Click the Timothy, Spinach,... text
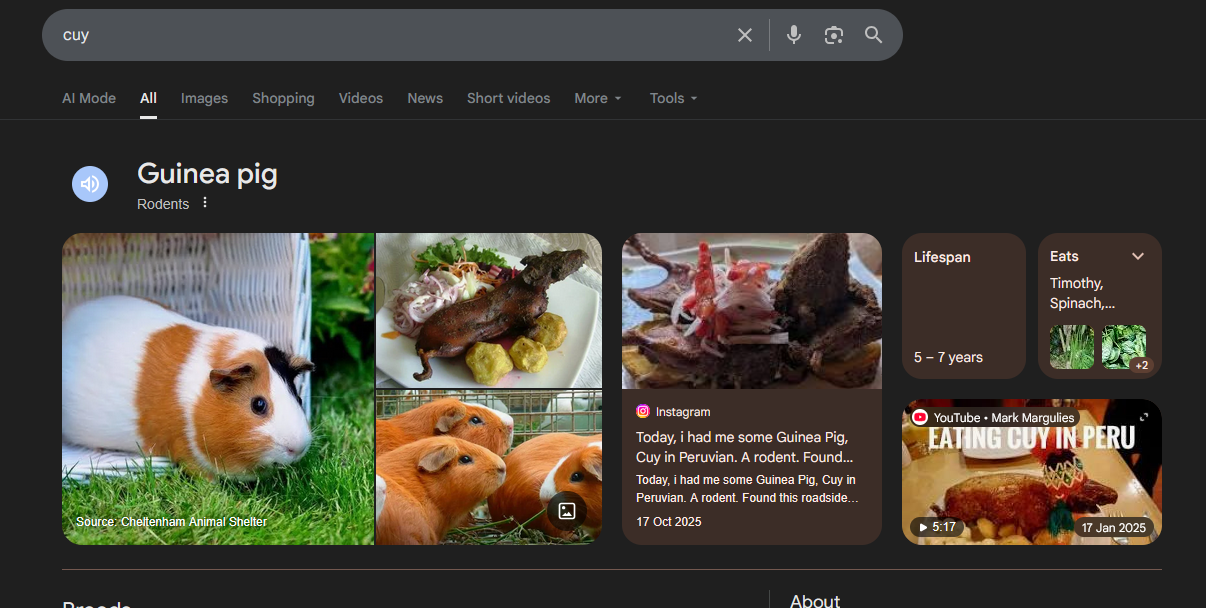The image size is (1206, 608). click(x=1082, y=293)
